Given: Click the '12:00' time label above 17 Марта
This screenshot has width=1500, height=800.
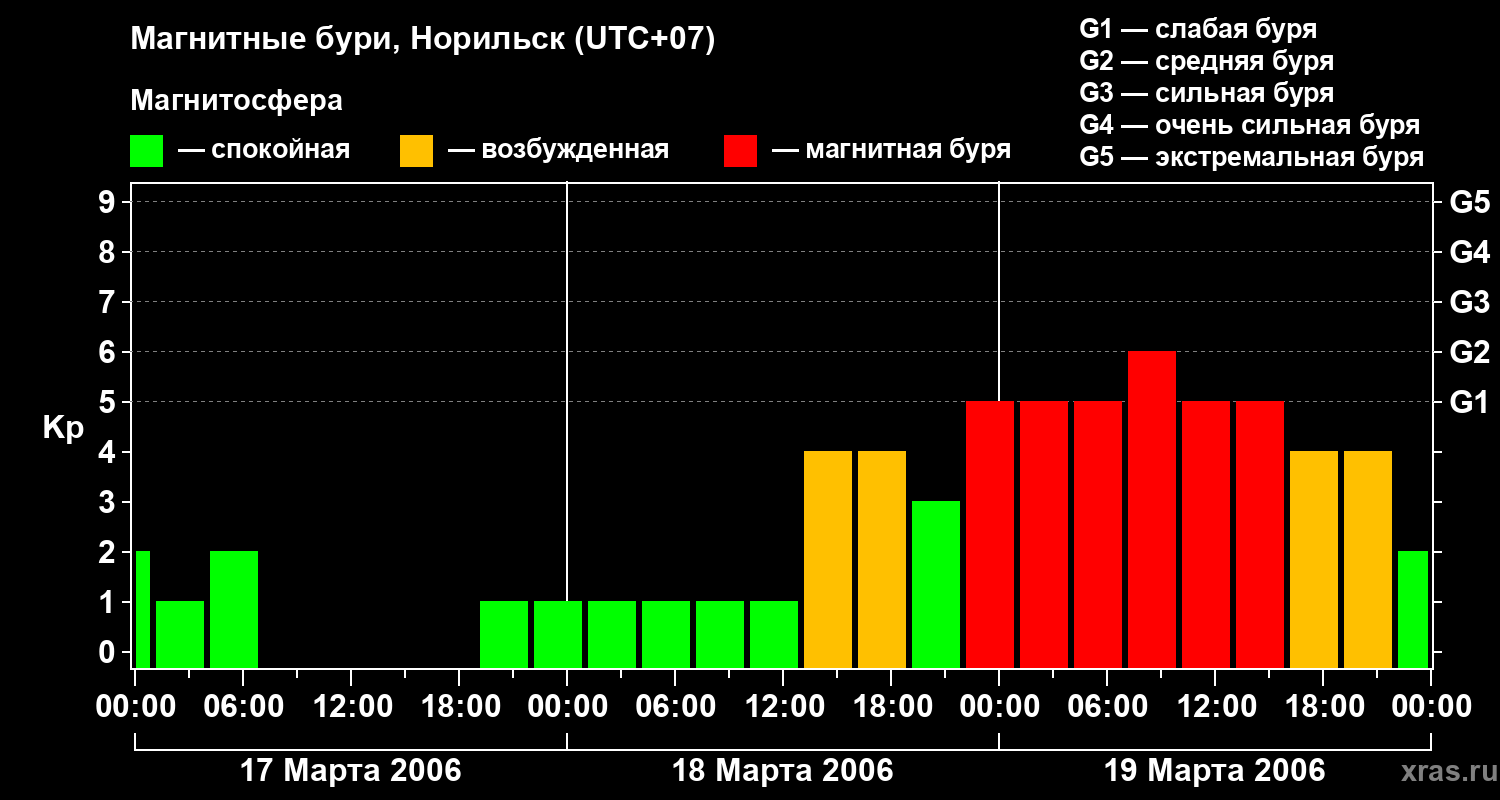Looking at the screenshot, I should (352, 707).
